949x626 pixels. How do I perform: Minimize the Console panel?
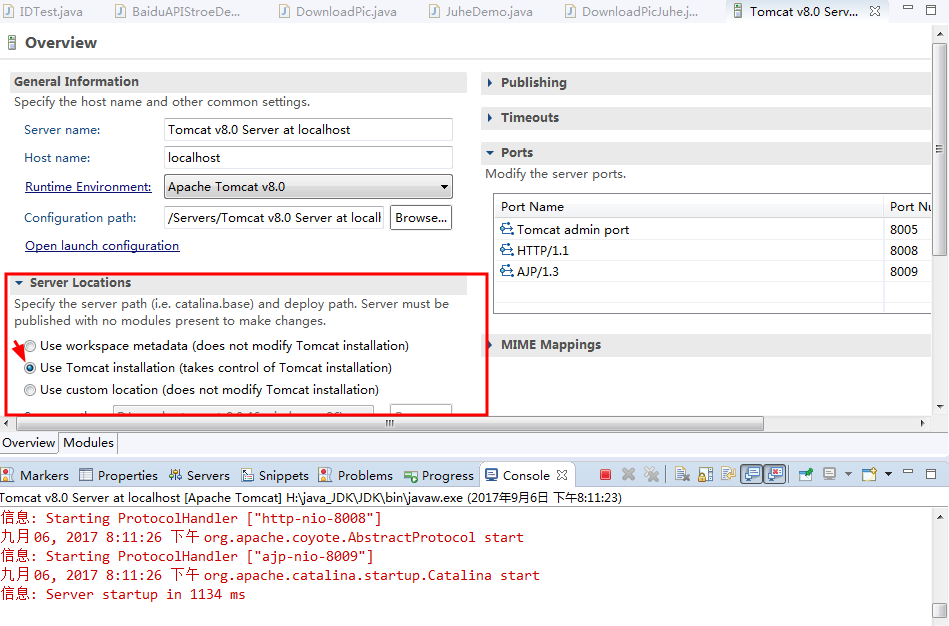(x=908, y=472)
